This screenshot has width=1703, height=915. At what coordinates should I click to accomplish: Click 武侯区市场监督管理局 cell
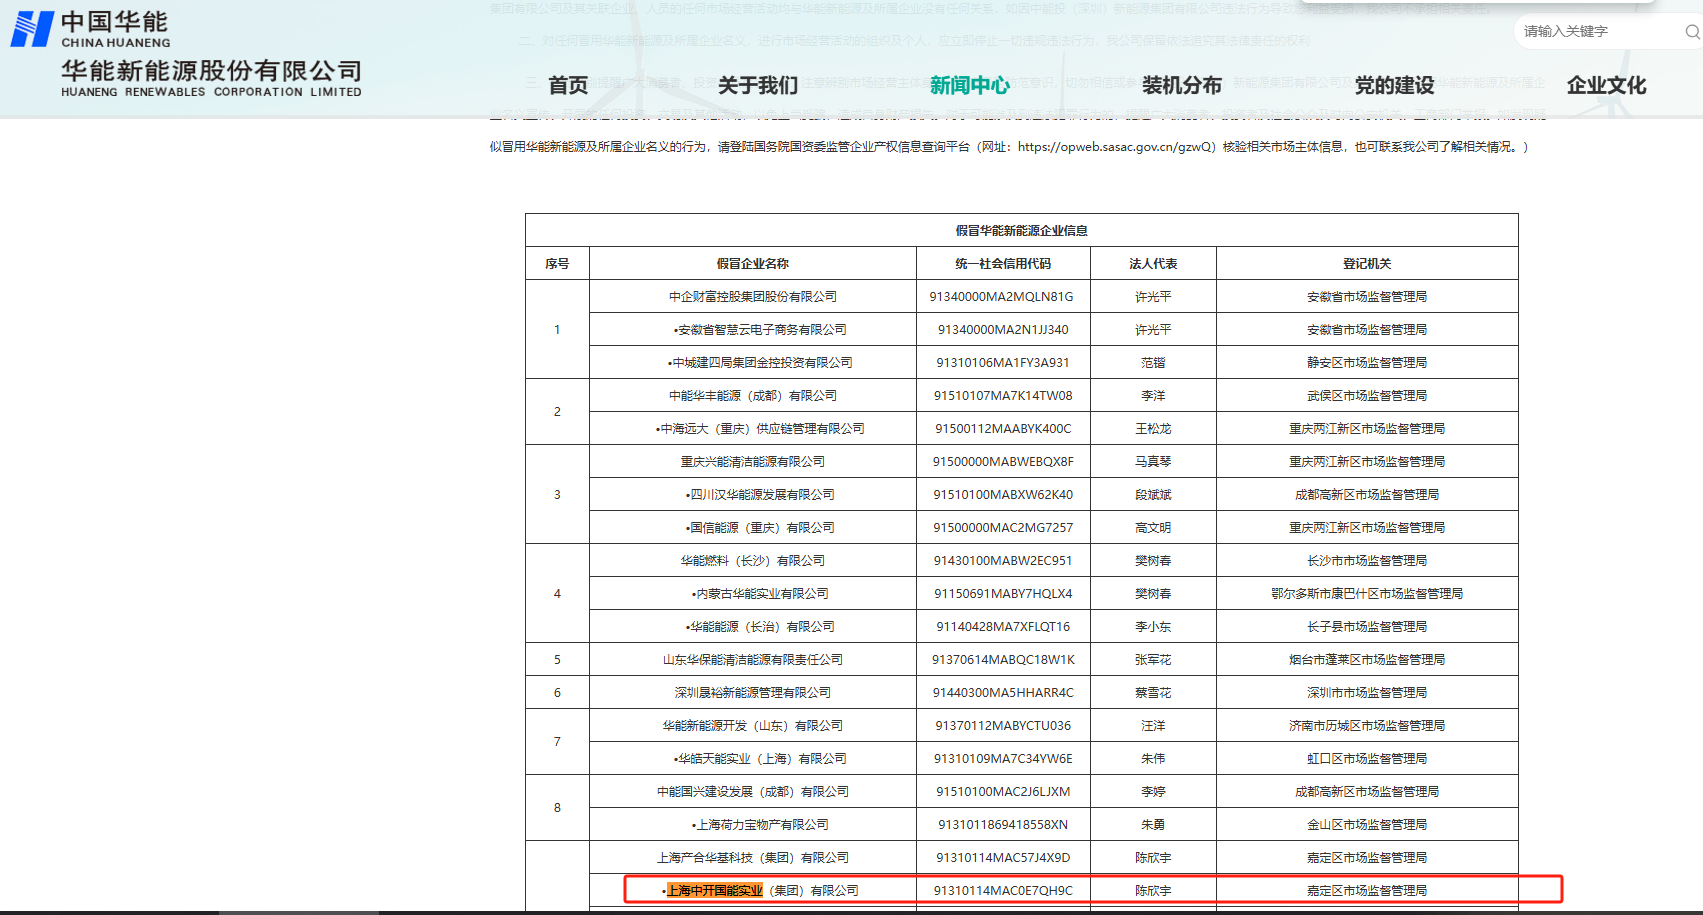coord(1367,396)
